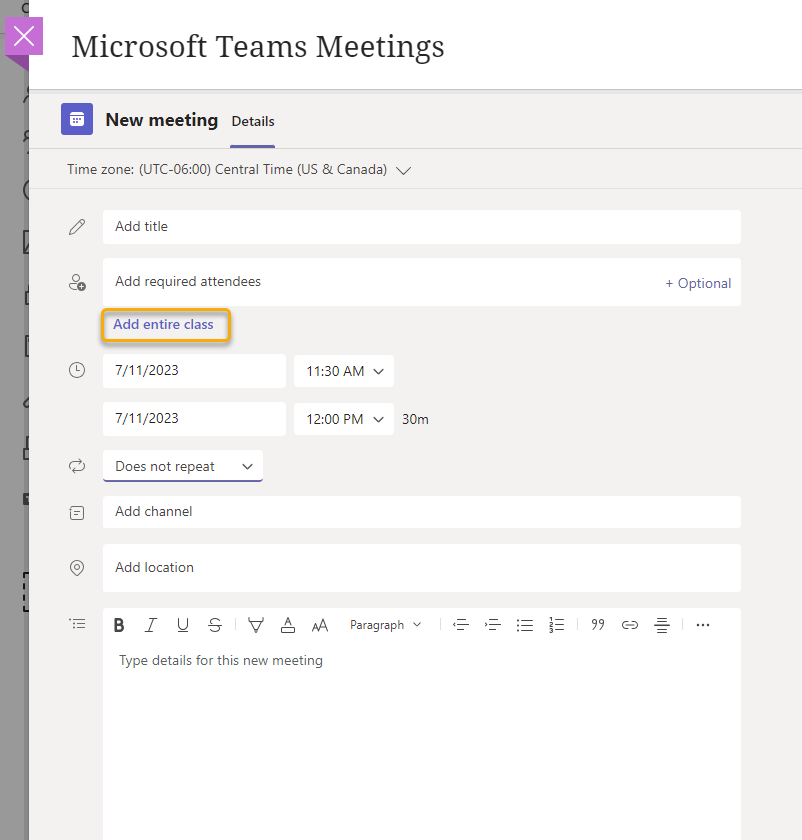Insert a bulleted list
The width and height of the screenshot is (802, 840).
pos(524,625)
